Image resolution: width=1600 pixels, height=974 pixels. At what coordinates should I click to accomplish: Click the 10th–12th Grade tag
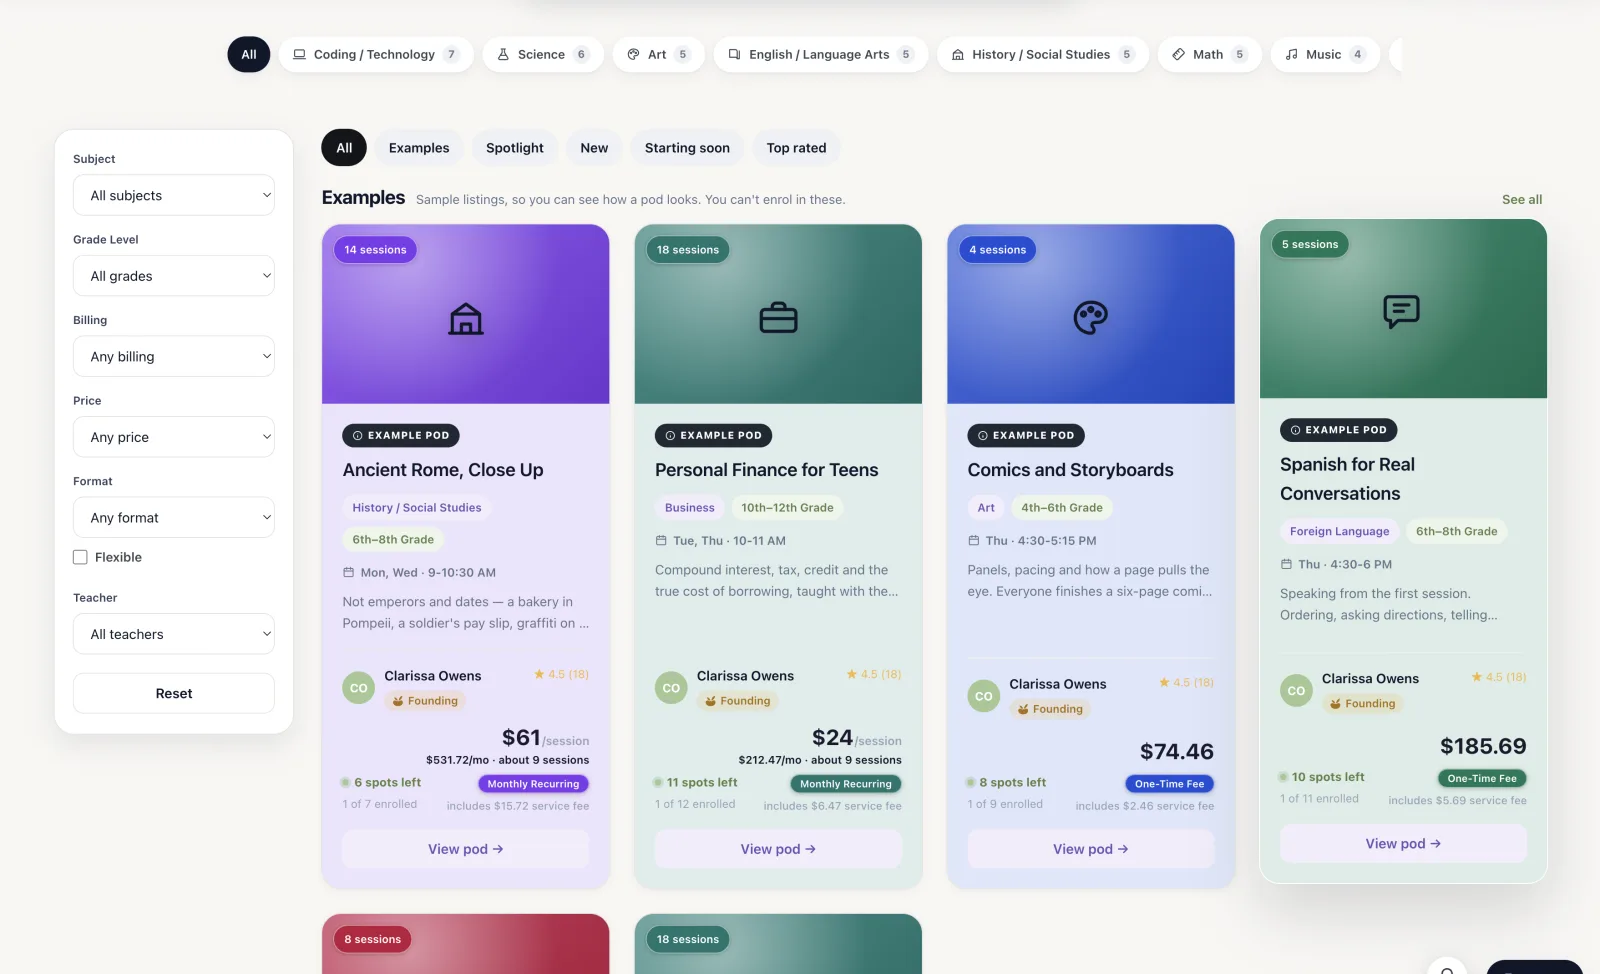pos(787,508)
